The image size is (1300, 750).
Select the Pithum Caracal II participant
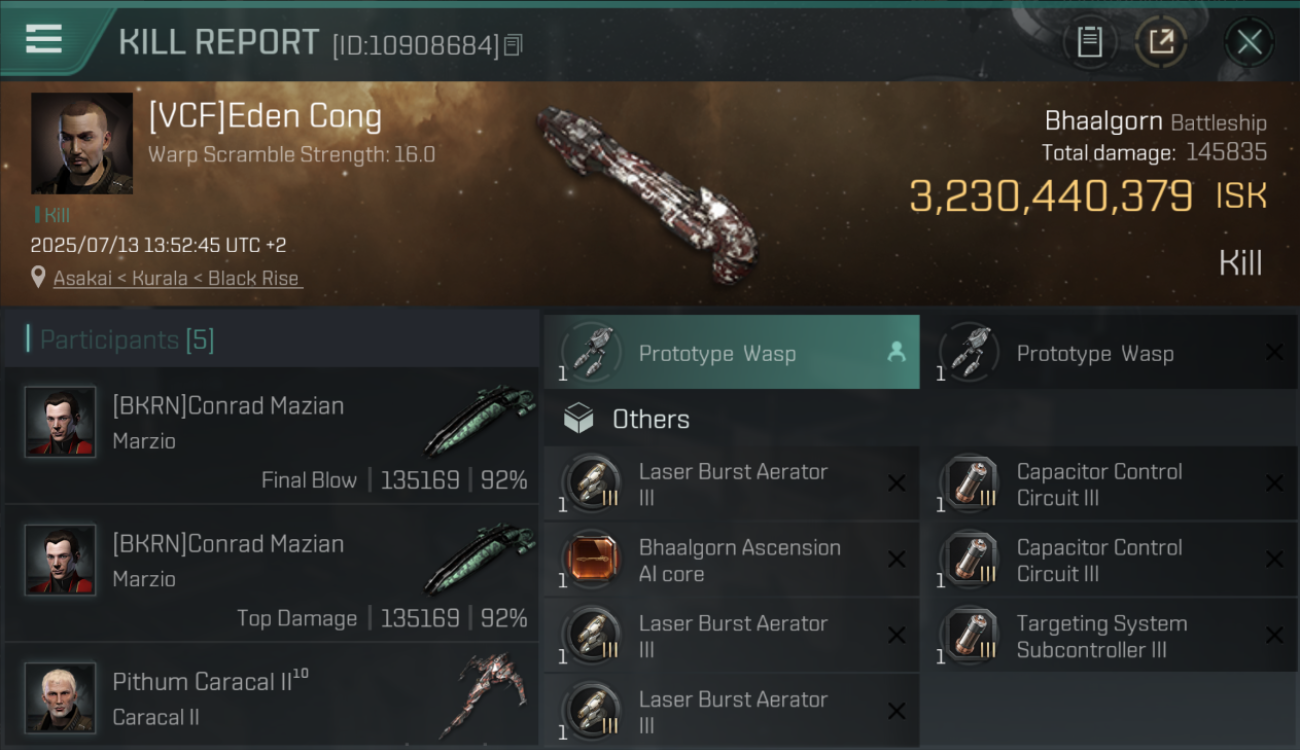tap(271, 696)
